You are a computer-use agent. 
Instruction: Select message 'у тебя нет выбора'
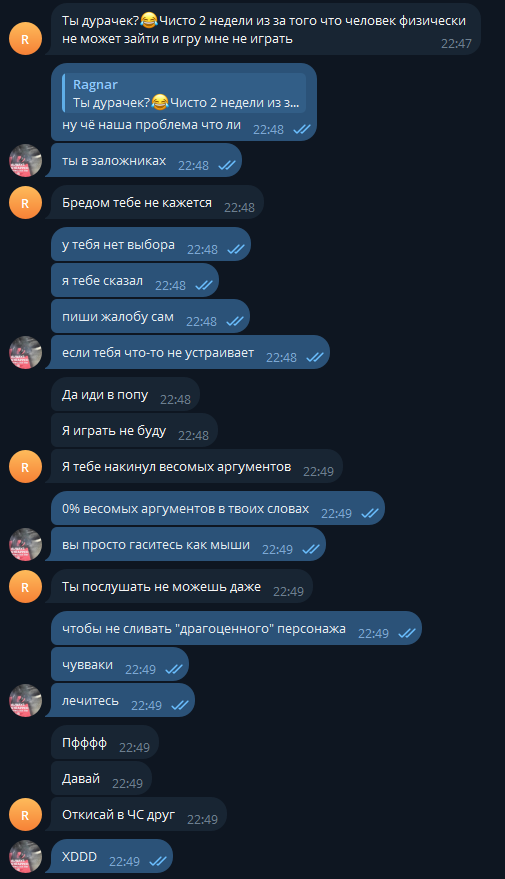coord(151,244)
